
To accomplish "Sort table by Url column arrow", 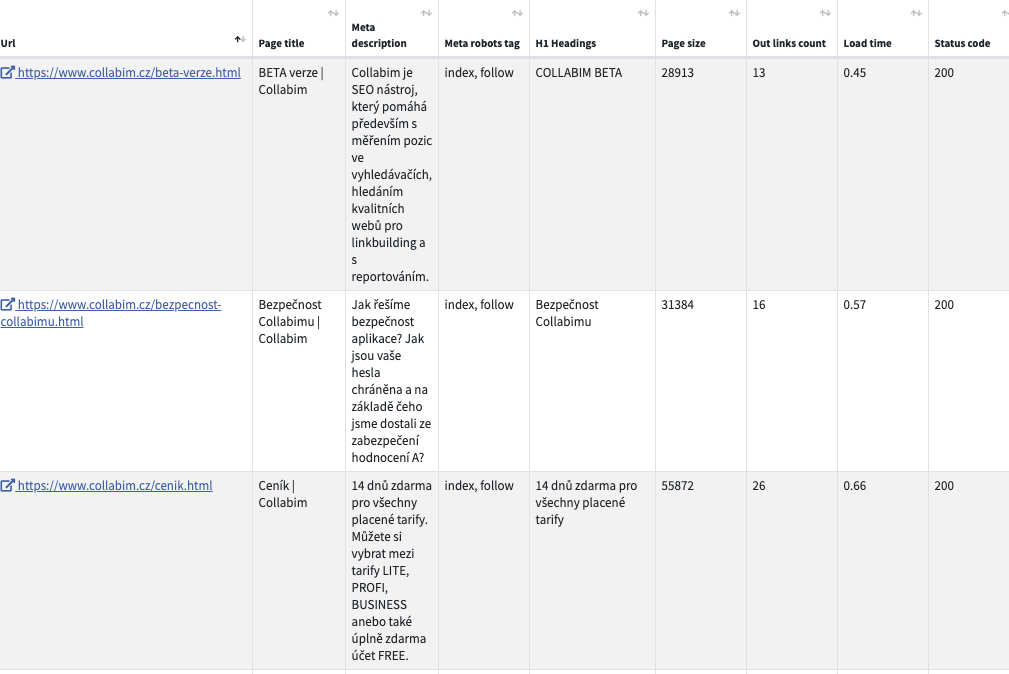I will pyautogui.click(x=240, y=40).
